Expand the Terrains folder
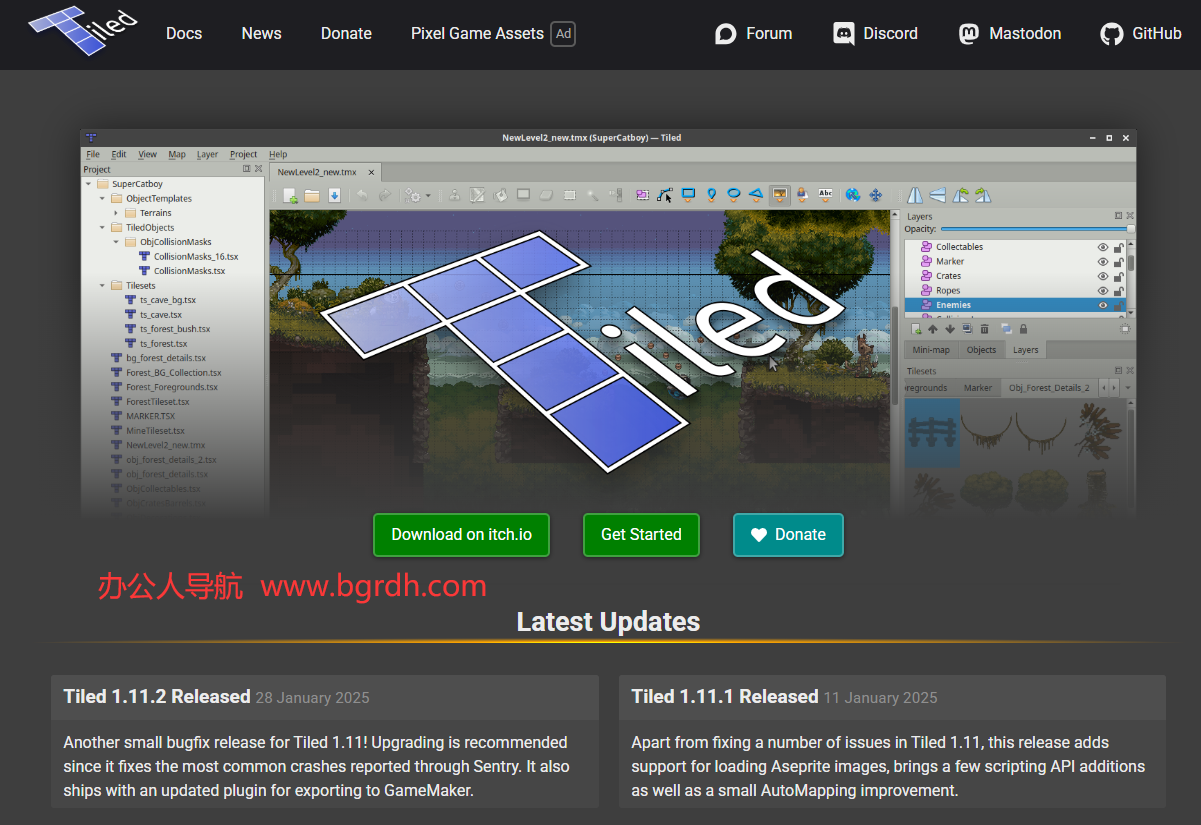1201x825 pixels. 116,213
